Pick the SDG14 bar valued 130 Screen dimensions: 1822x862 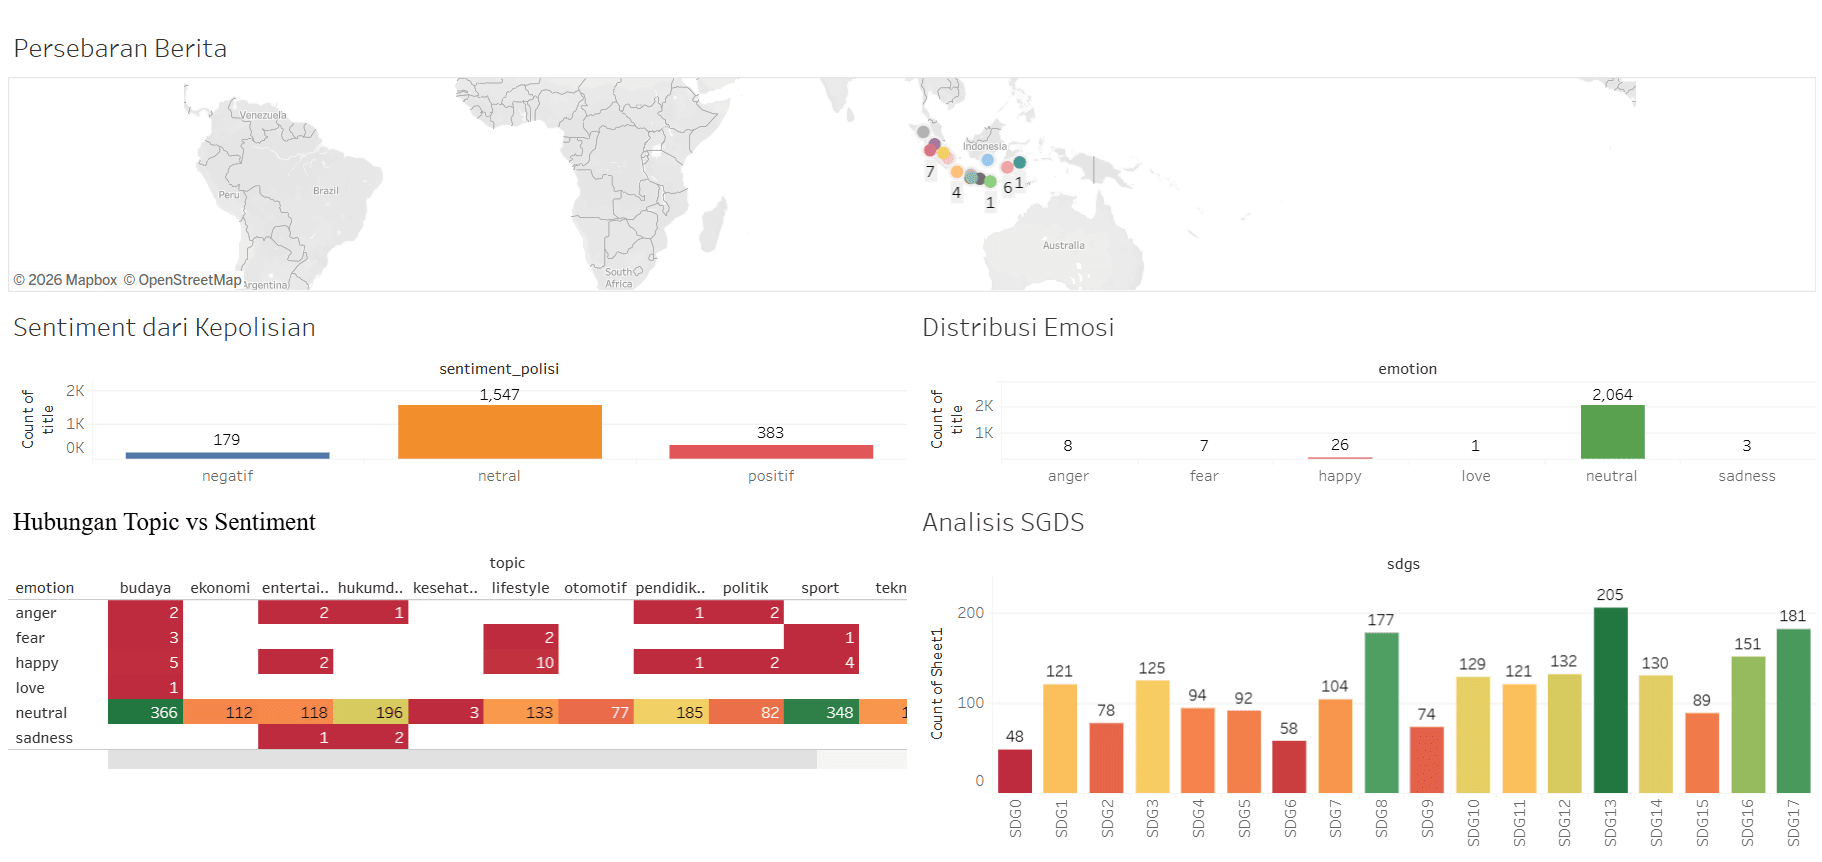click(1656, 734)
